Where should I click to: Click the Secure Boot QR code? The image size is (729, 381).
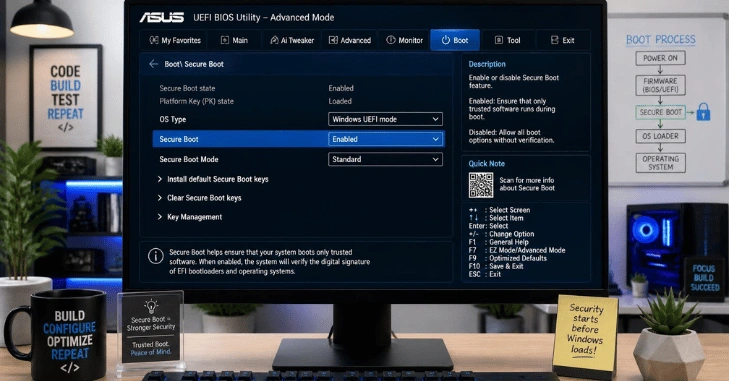tap(481, 185)
